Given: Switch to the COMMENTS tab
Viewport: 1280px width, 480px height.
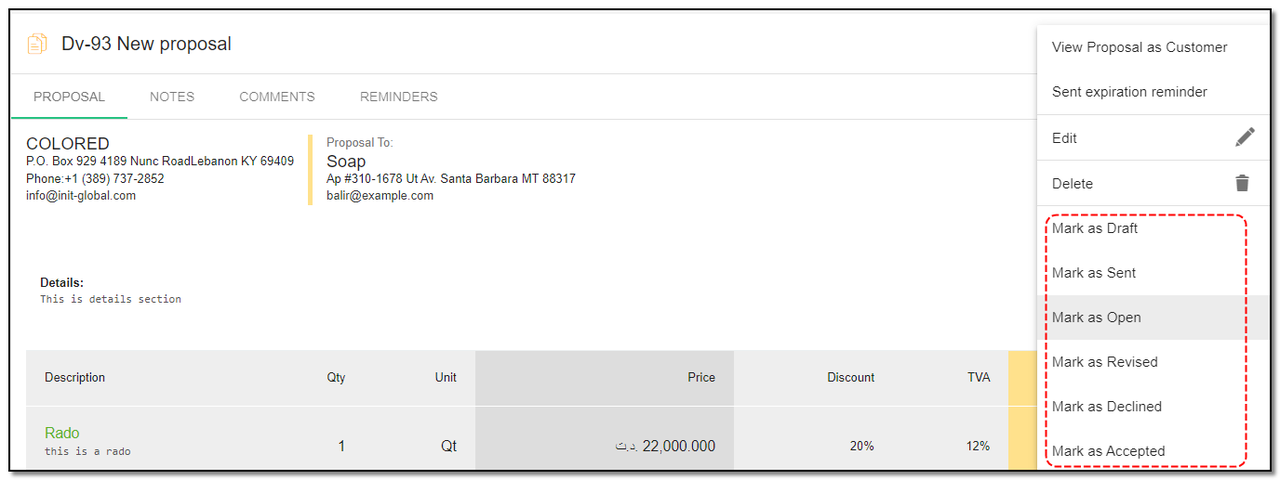Looking at the screenshot, I should (277, 97).
